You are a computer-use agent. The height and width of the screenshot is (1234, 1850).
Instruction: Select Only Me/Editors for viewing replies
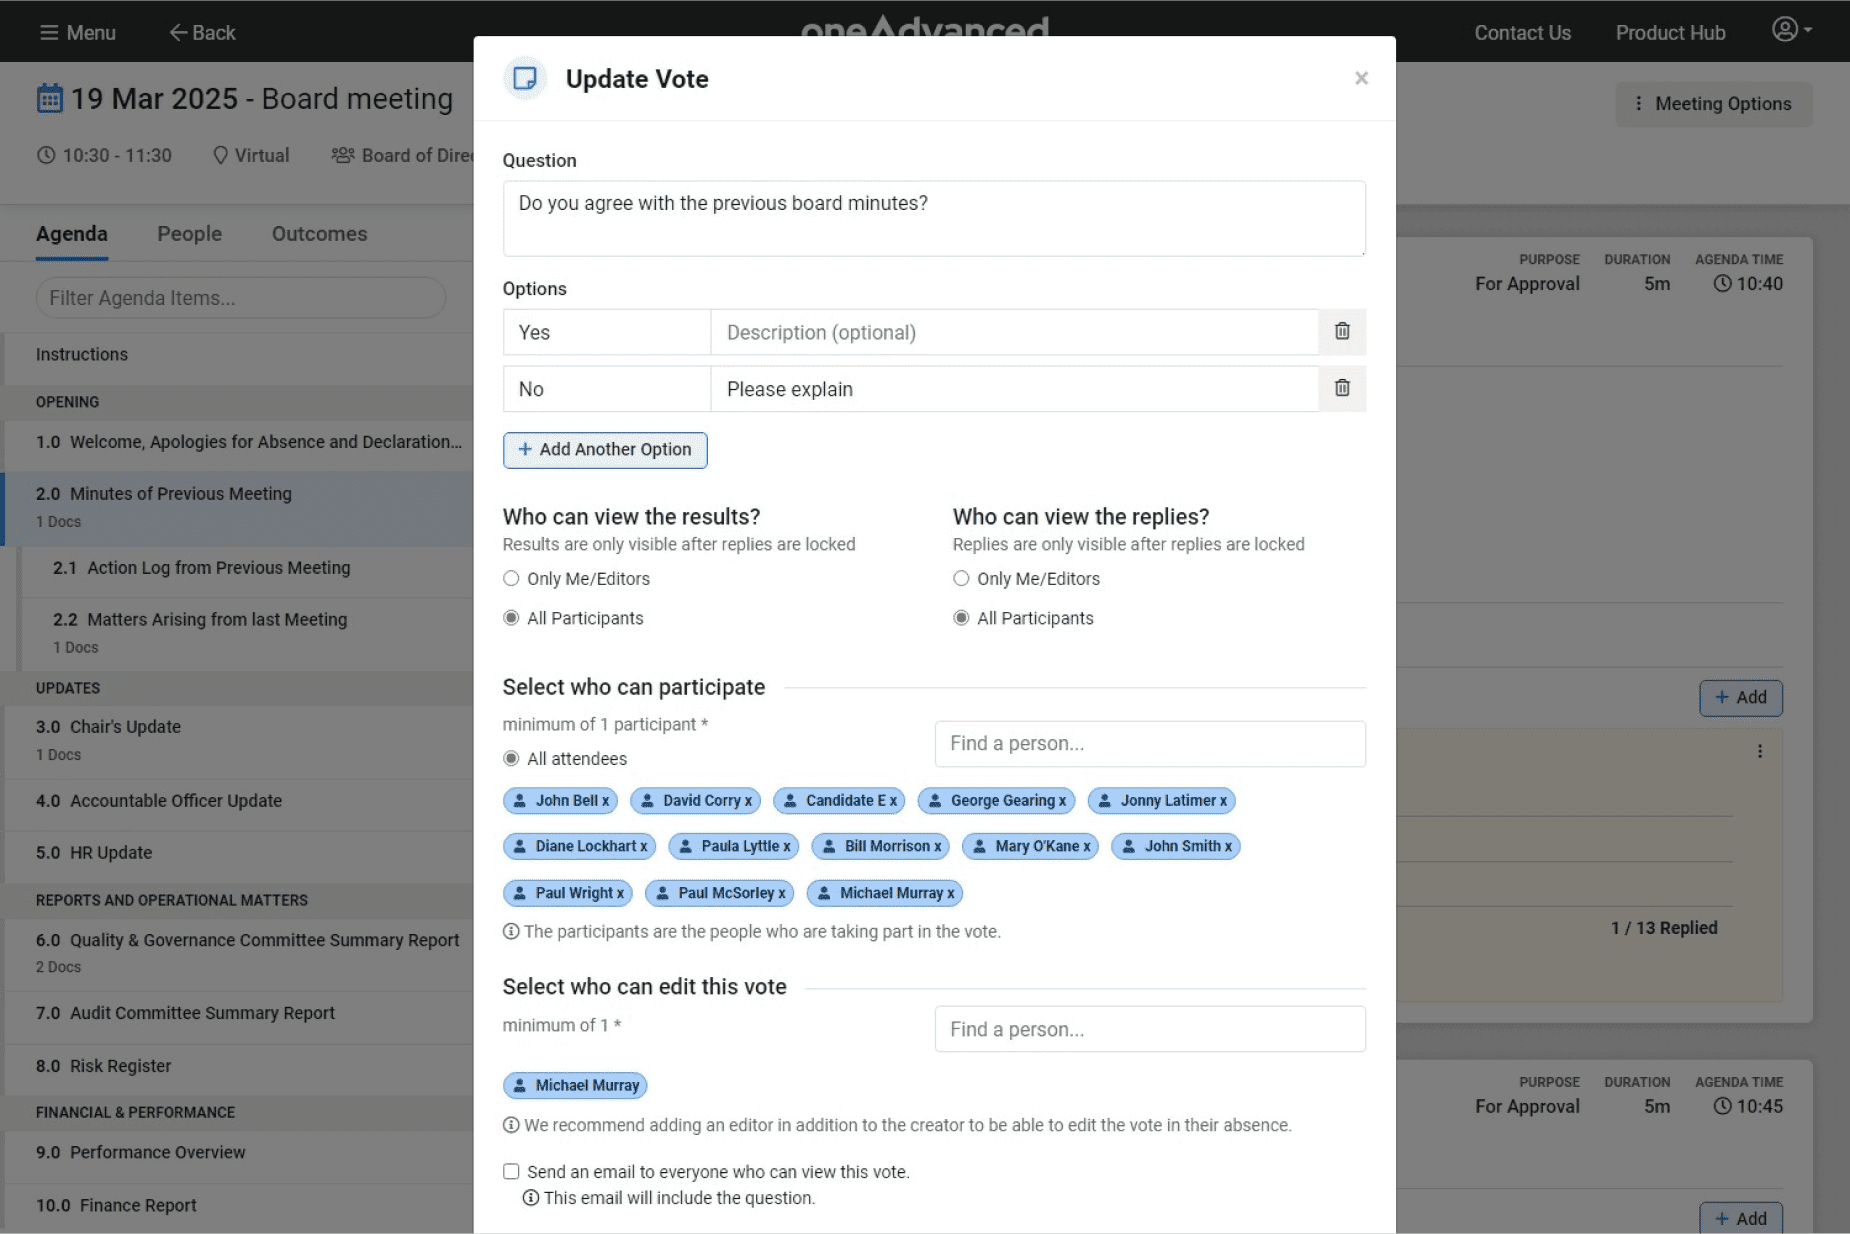(x=961, y=579)
